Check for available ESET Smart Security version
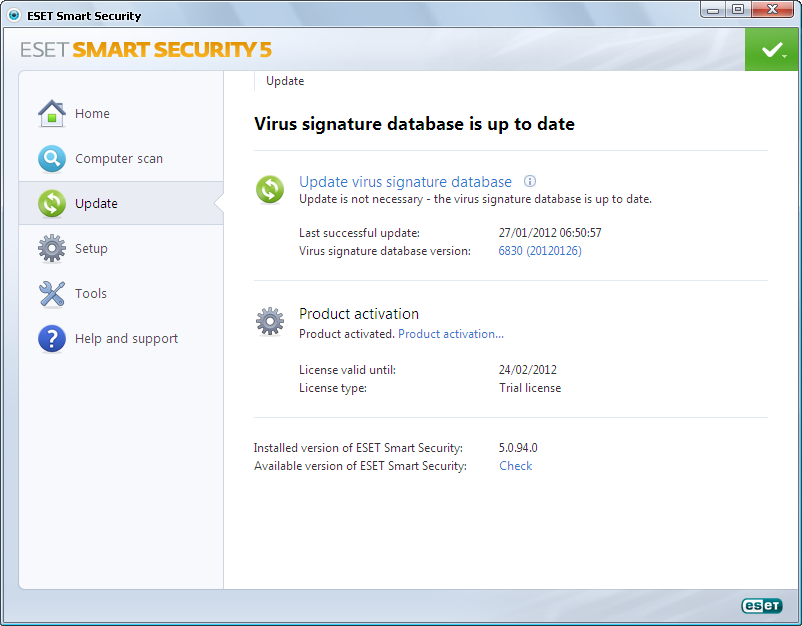The height and width of the screenshot is (626, 802). tap(516, 466)
